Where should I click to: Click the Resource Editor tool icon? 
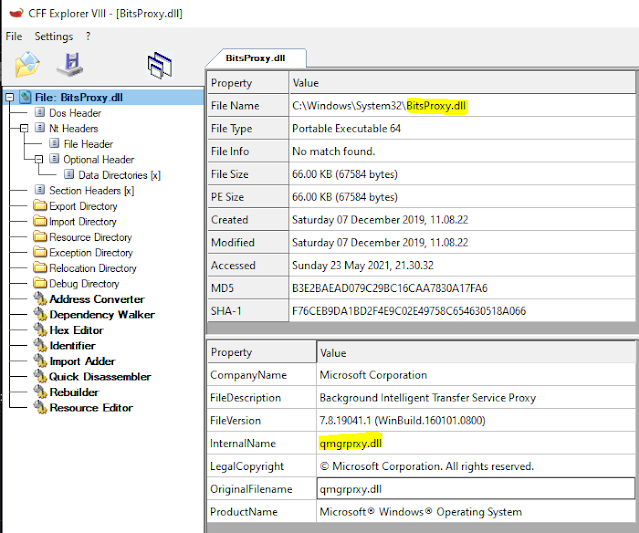pyautogui.click(x=40, y=407)
